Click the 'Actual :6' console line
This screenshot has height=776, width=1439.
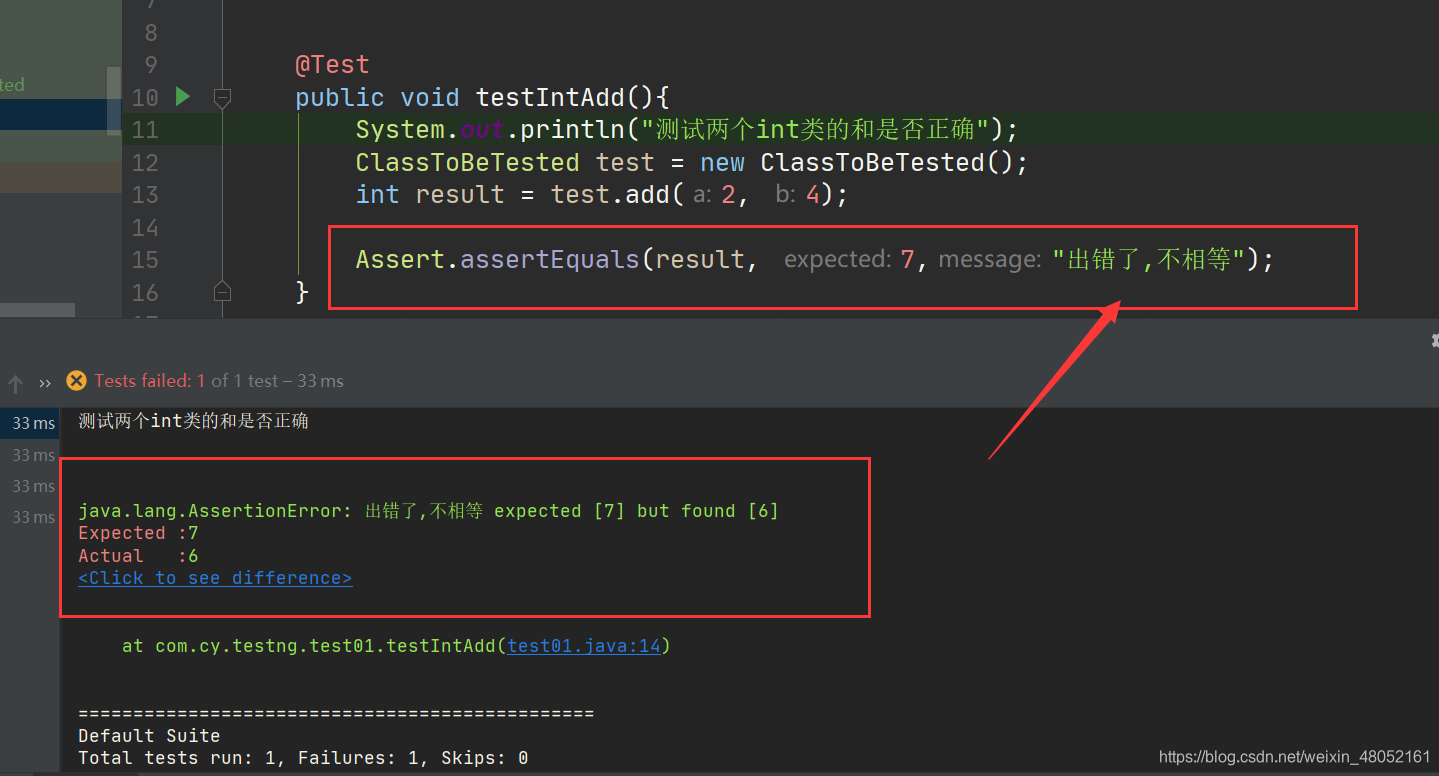pos(138,556)
